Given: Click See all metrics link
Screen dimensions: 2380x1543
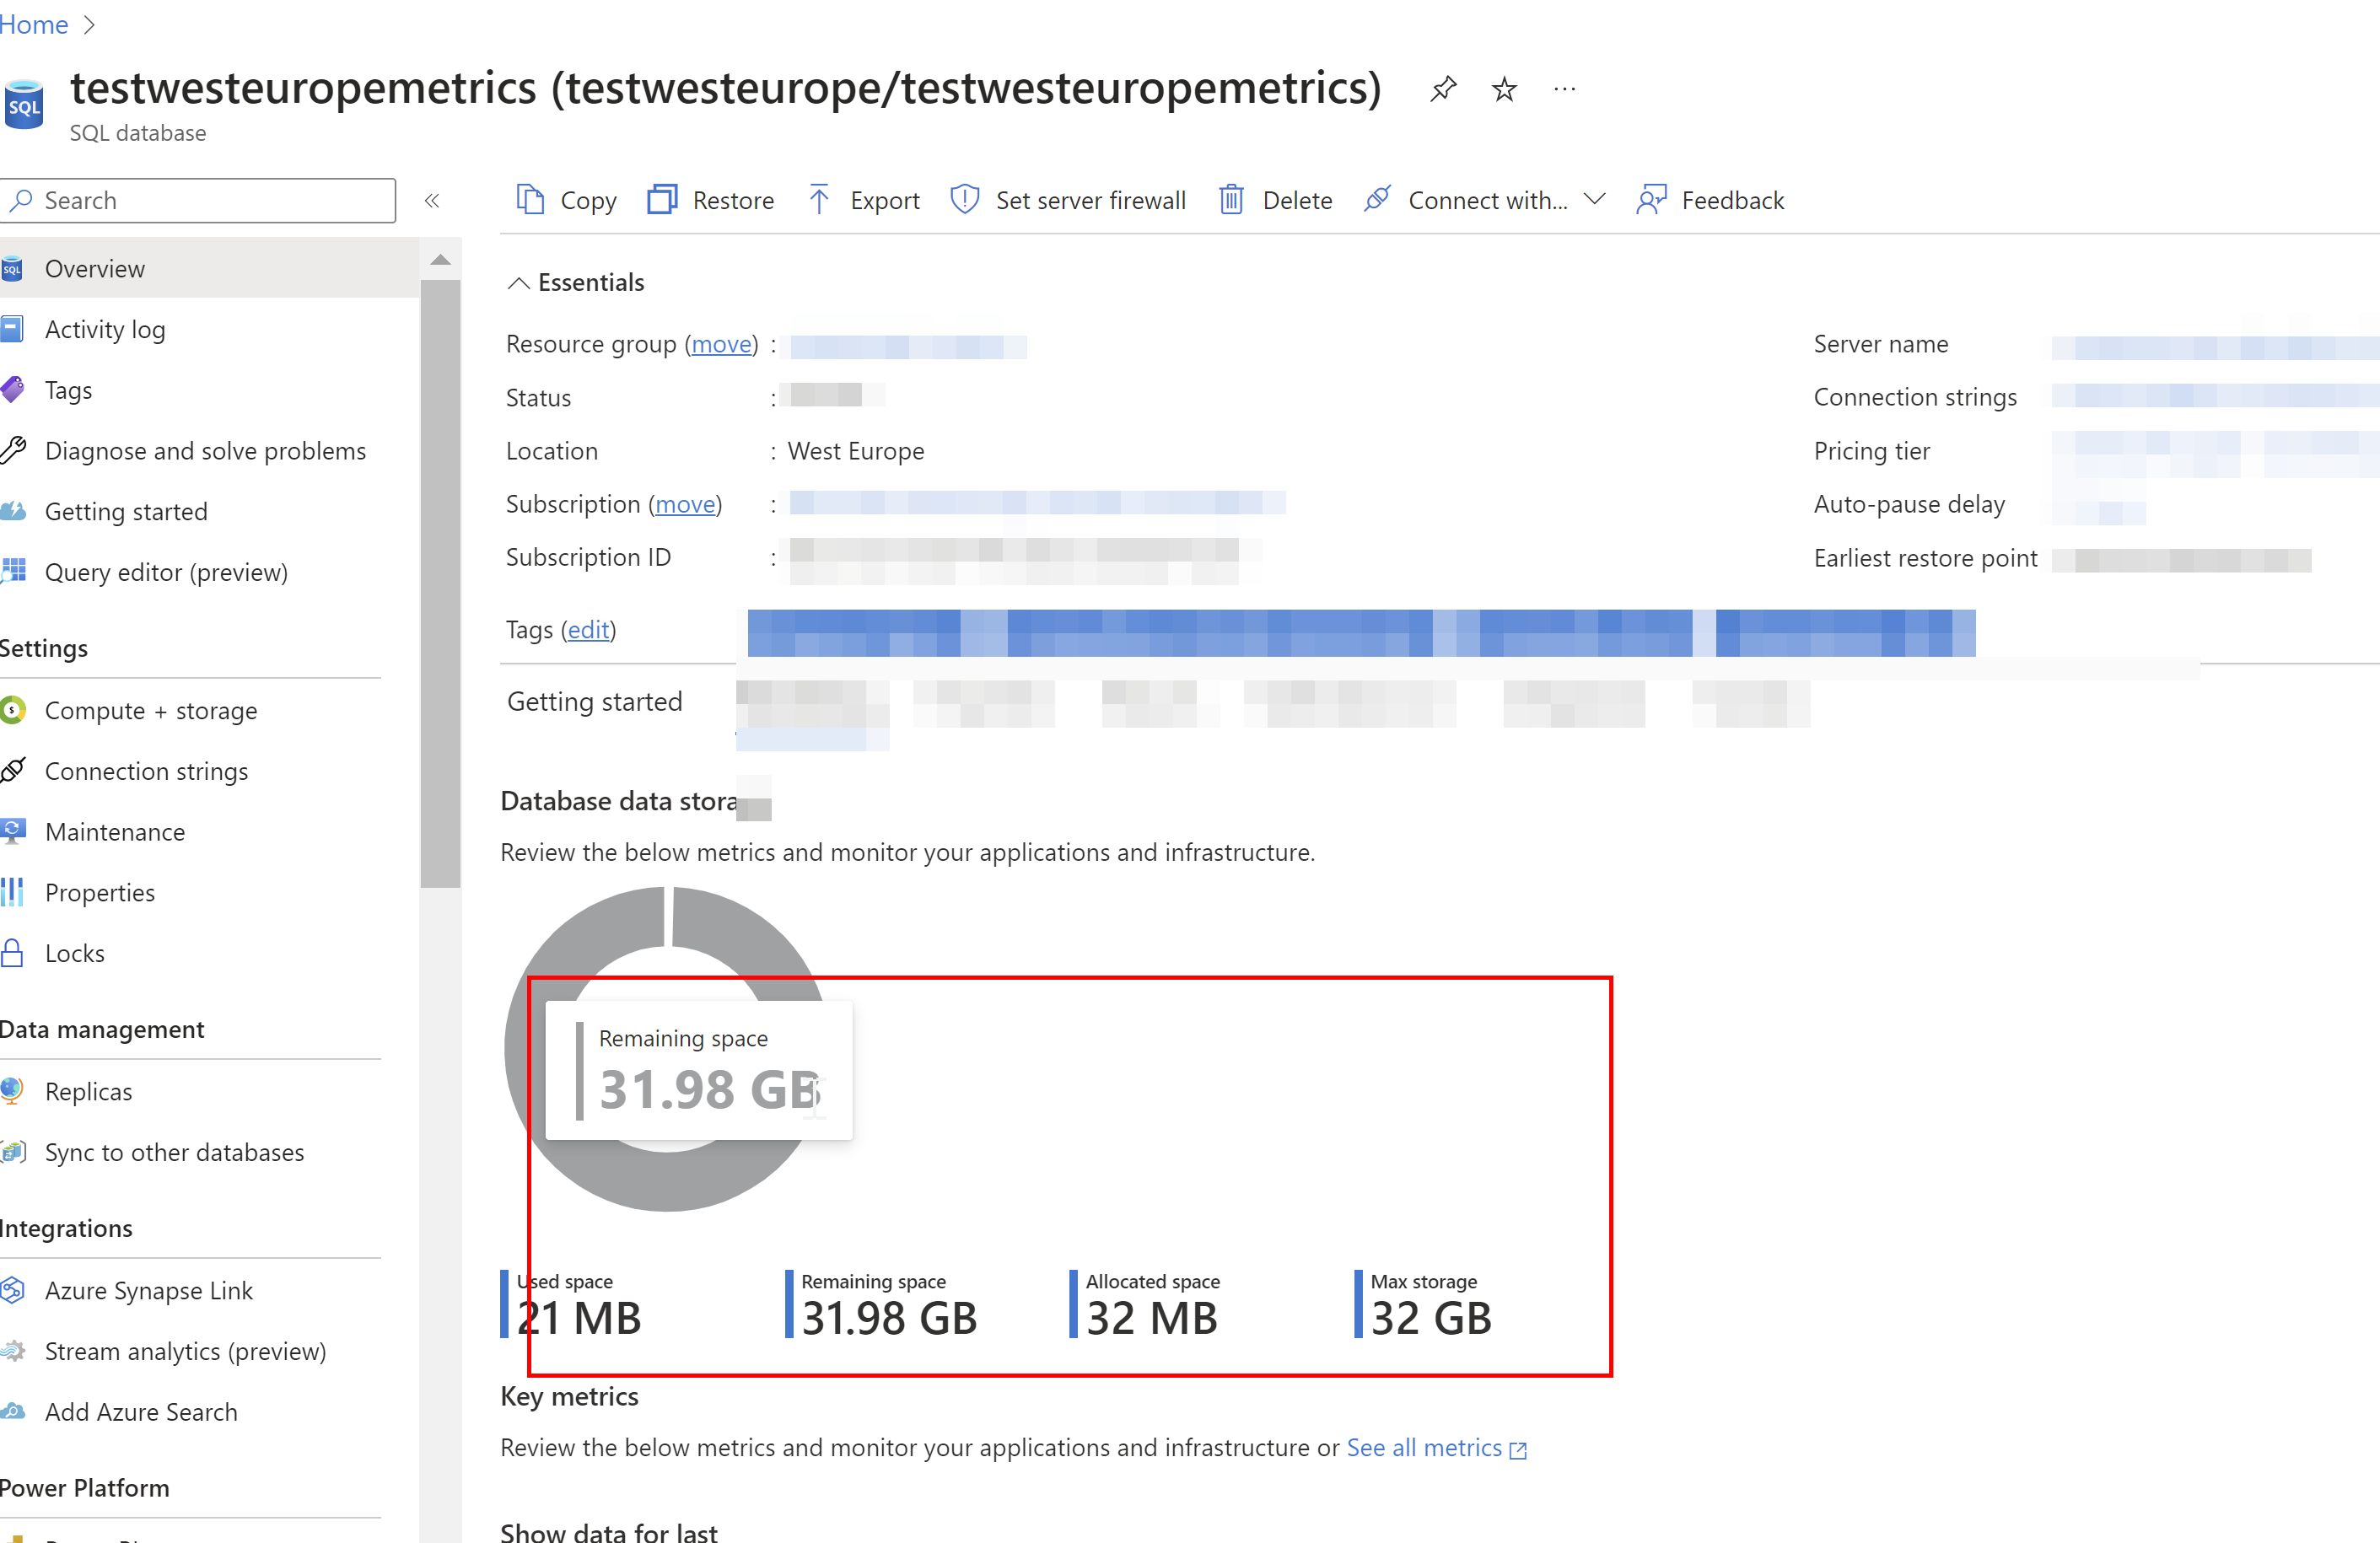Looking at the screenshot, I should [x=1424, y=1447].
